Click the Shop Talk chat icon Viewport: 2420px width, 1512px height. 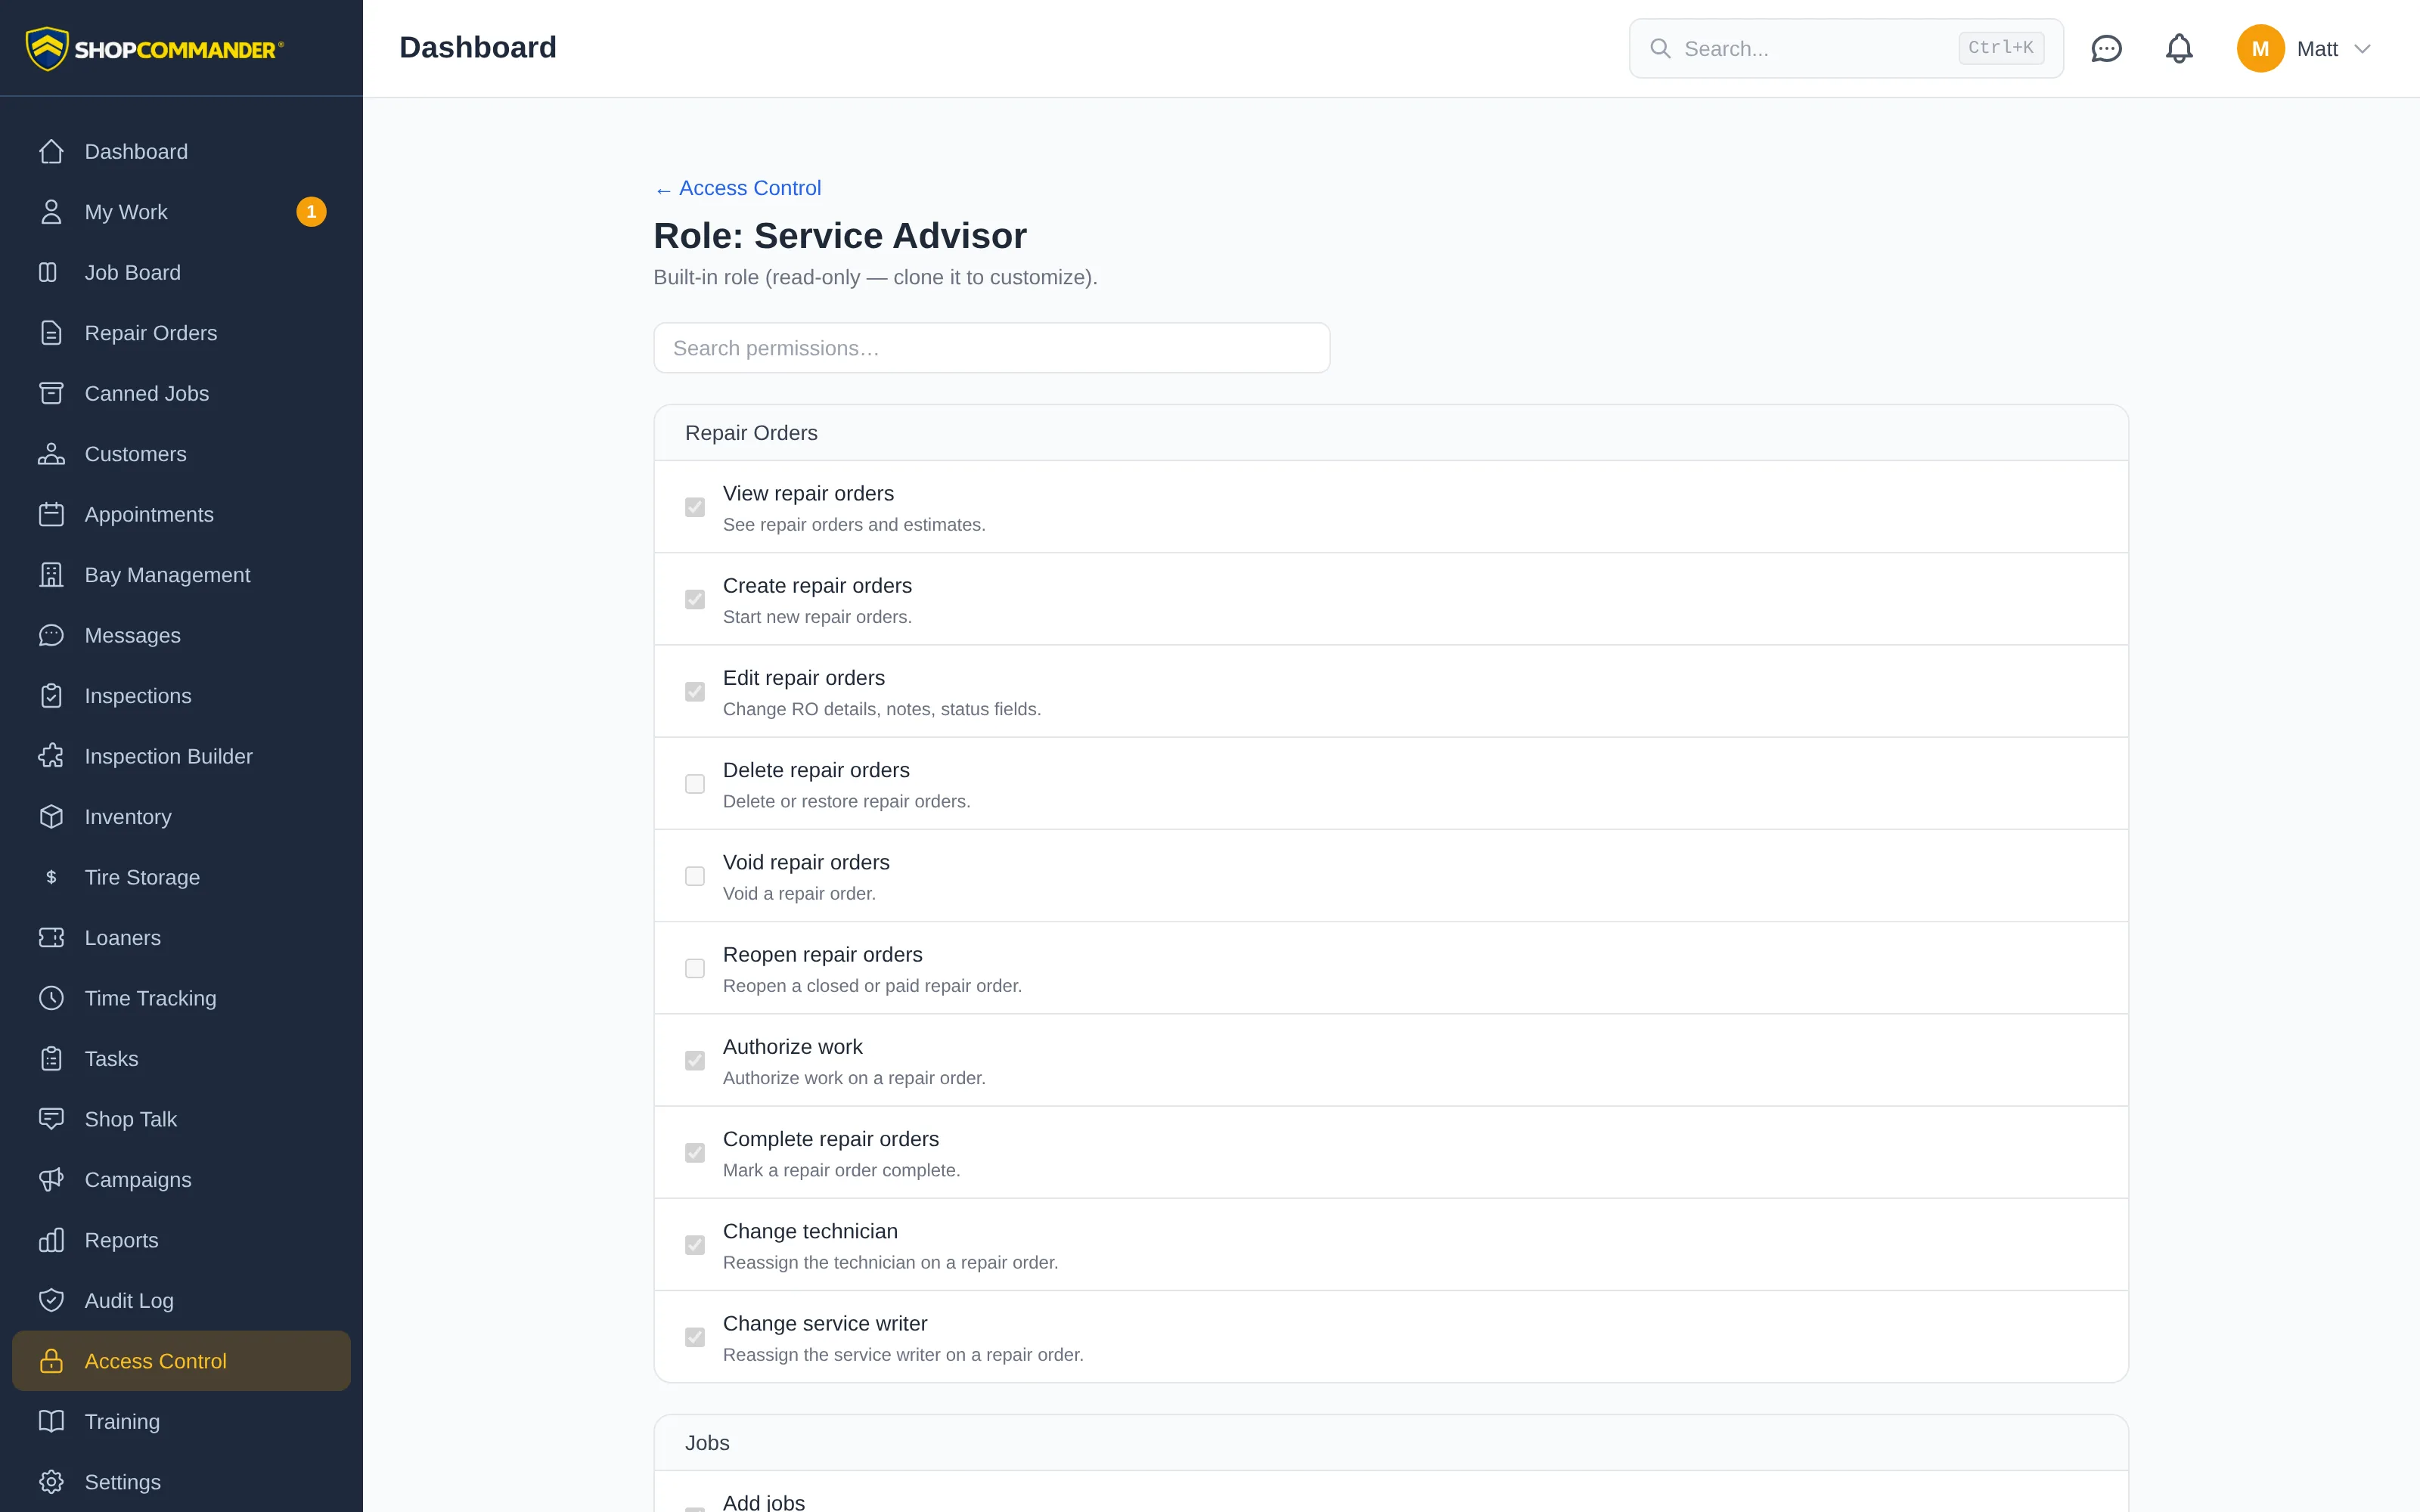coord(51,1120)
